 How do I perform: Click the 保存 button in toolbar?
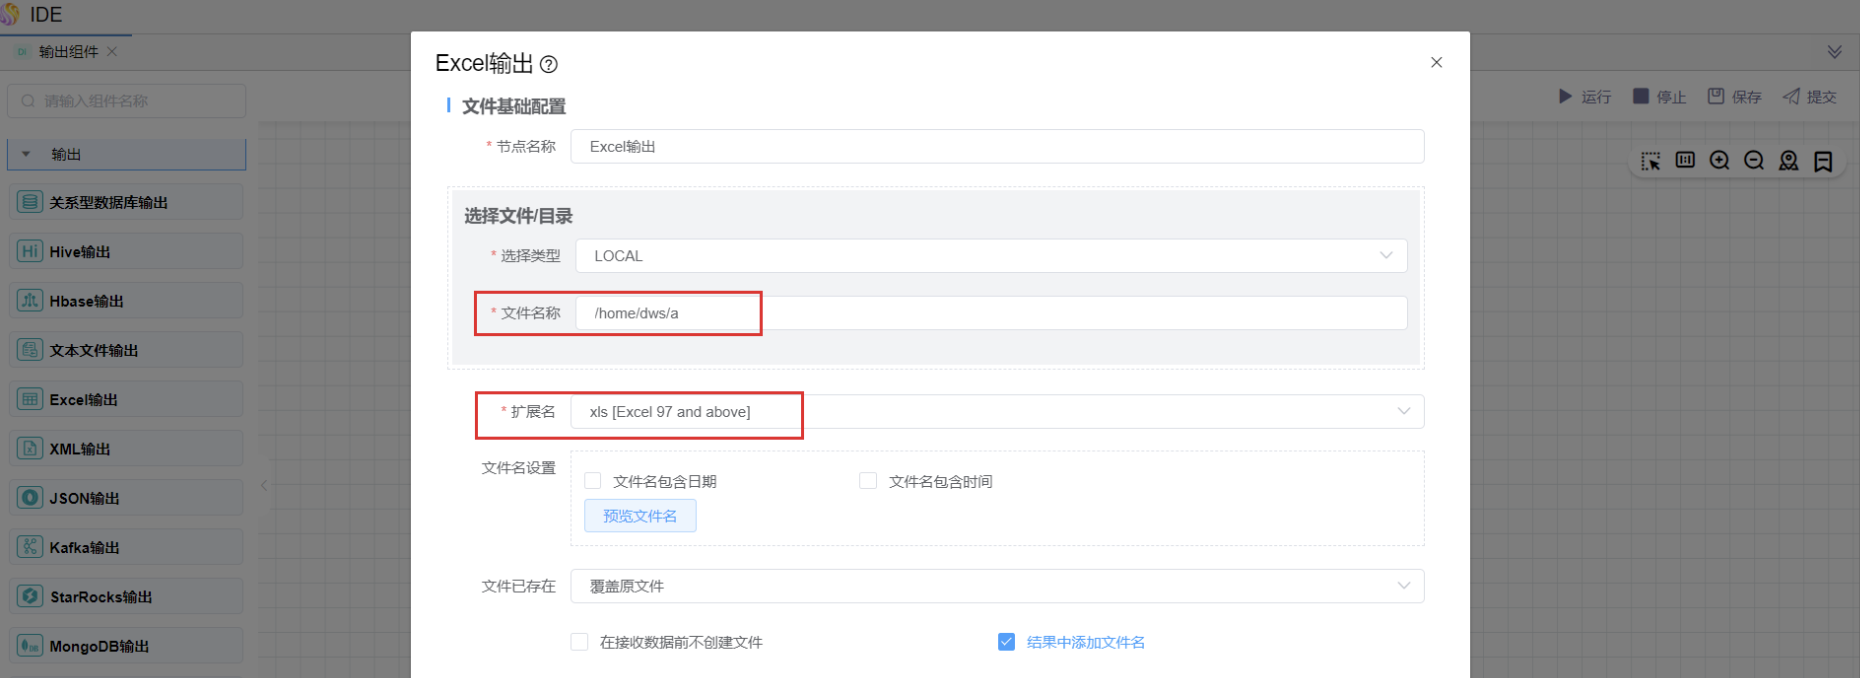pos(1734,97)
